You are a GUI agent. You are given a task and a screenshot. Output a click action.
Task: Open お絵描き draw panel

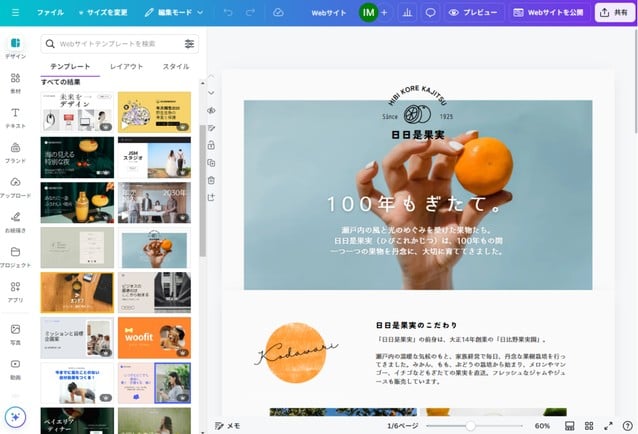point(15,222)
